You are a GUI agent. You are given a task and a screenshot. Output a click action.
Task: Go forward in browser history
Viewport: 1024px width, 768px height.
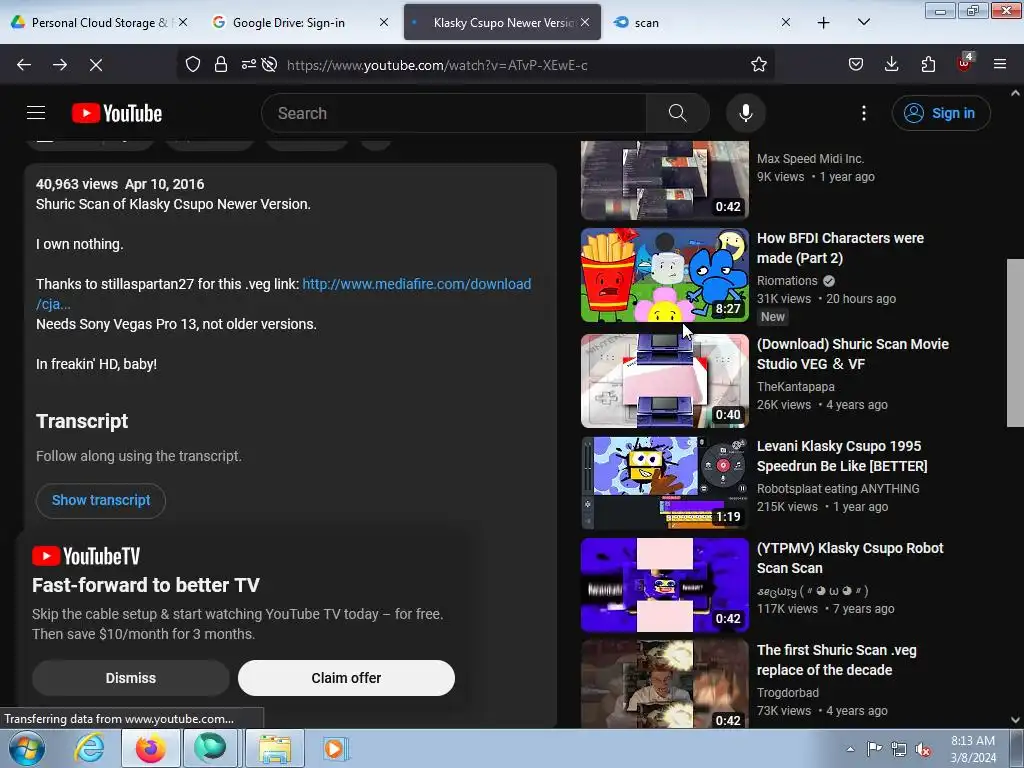[x=60, y=65]
